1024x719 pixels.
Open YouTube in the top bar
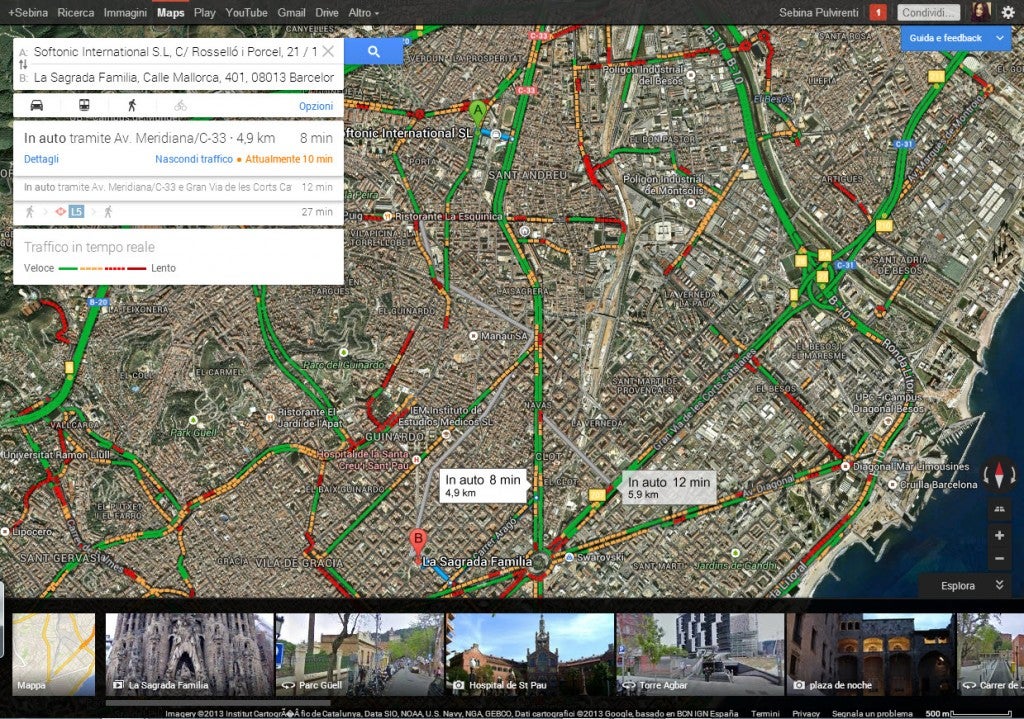pos(246,12)
